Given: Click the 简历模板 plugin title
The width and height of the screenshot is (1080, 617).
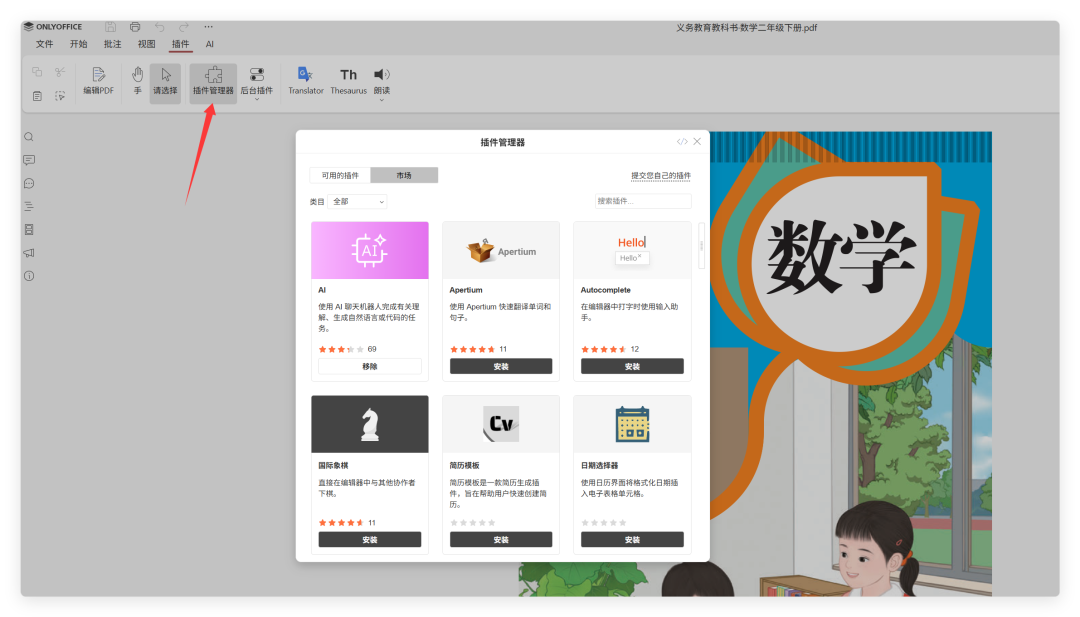Looking at the screenshot, I should (464, 466).
